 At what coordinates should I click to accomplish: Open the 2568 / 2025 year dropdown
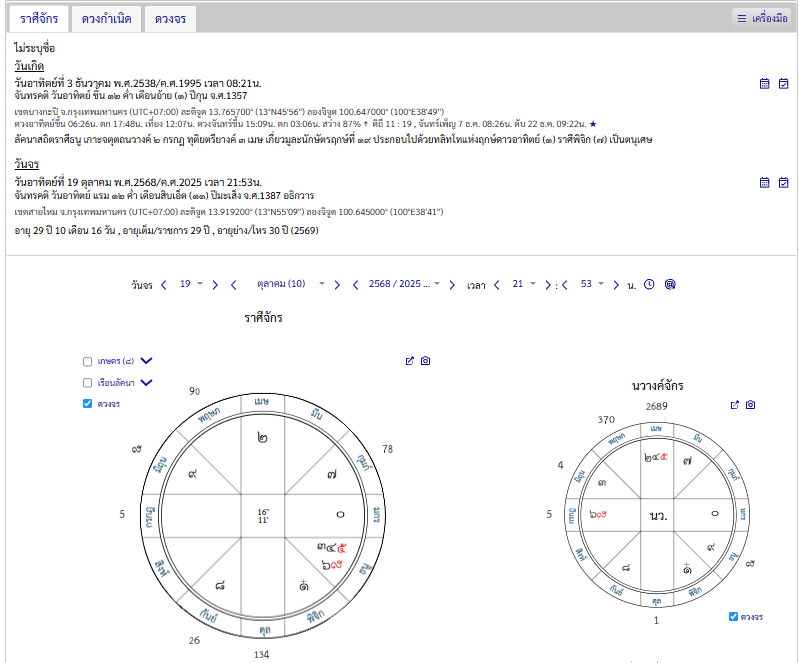pos(404,284)
